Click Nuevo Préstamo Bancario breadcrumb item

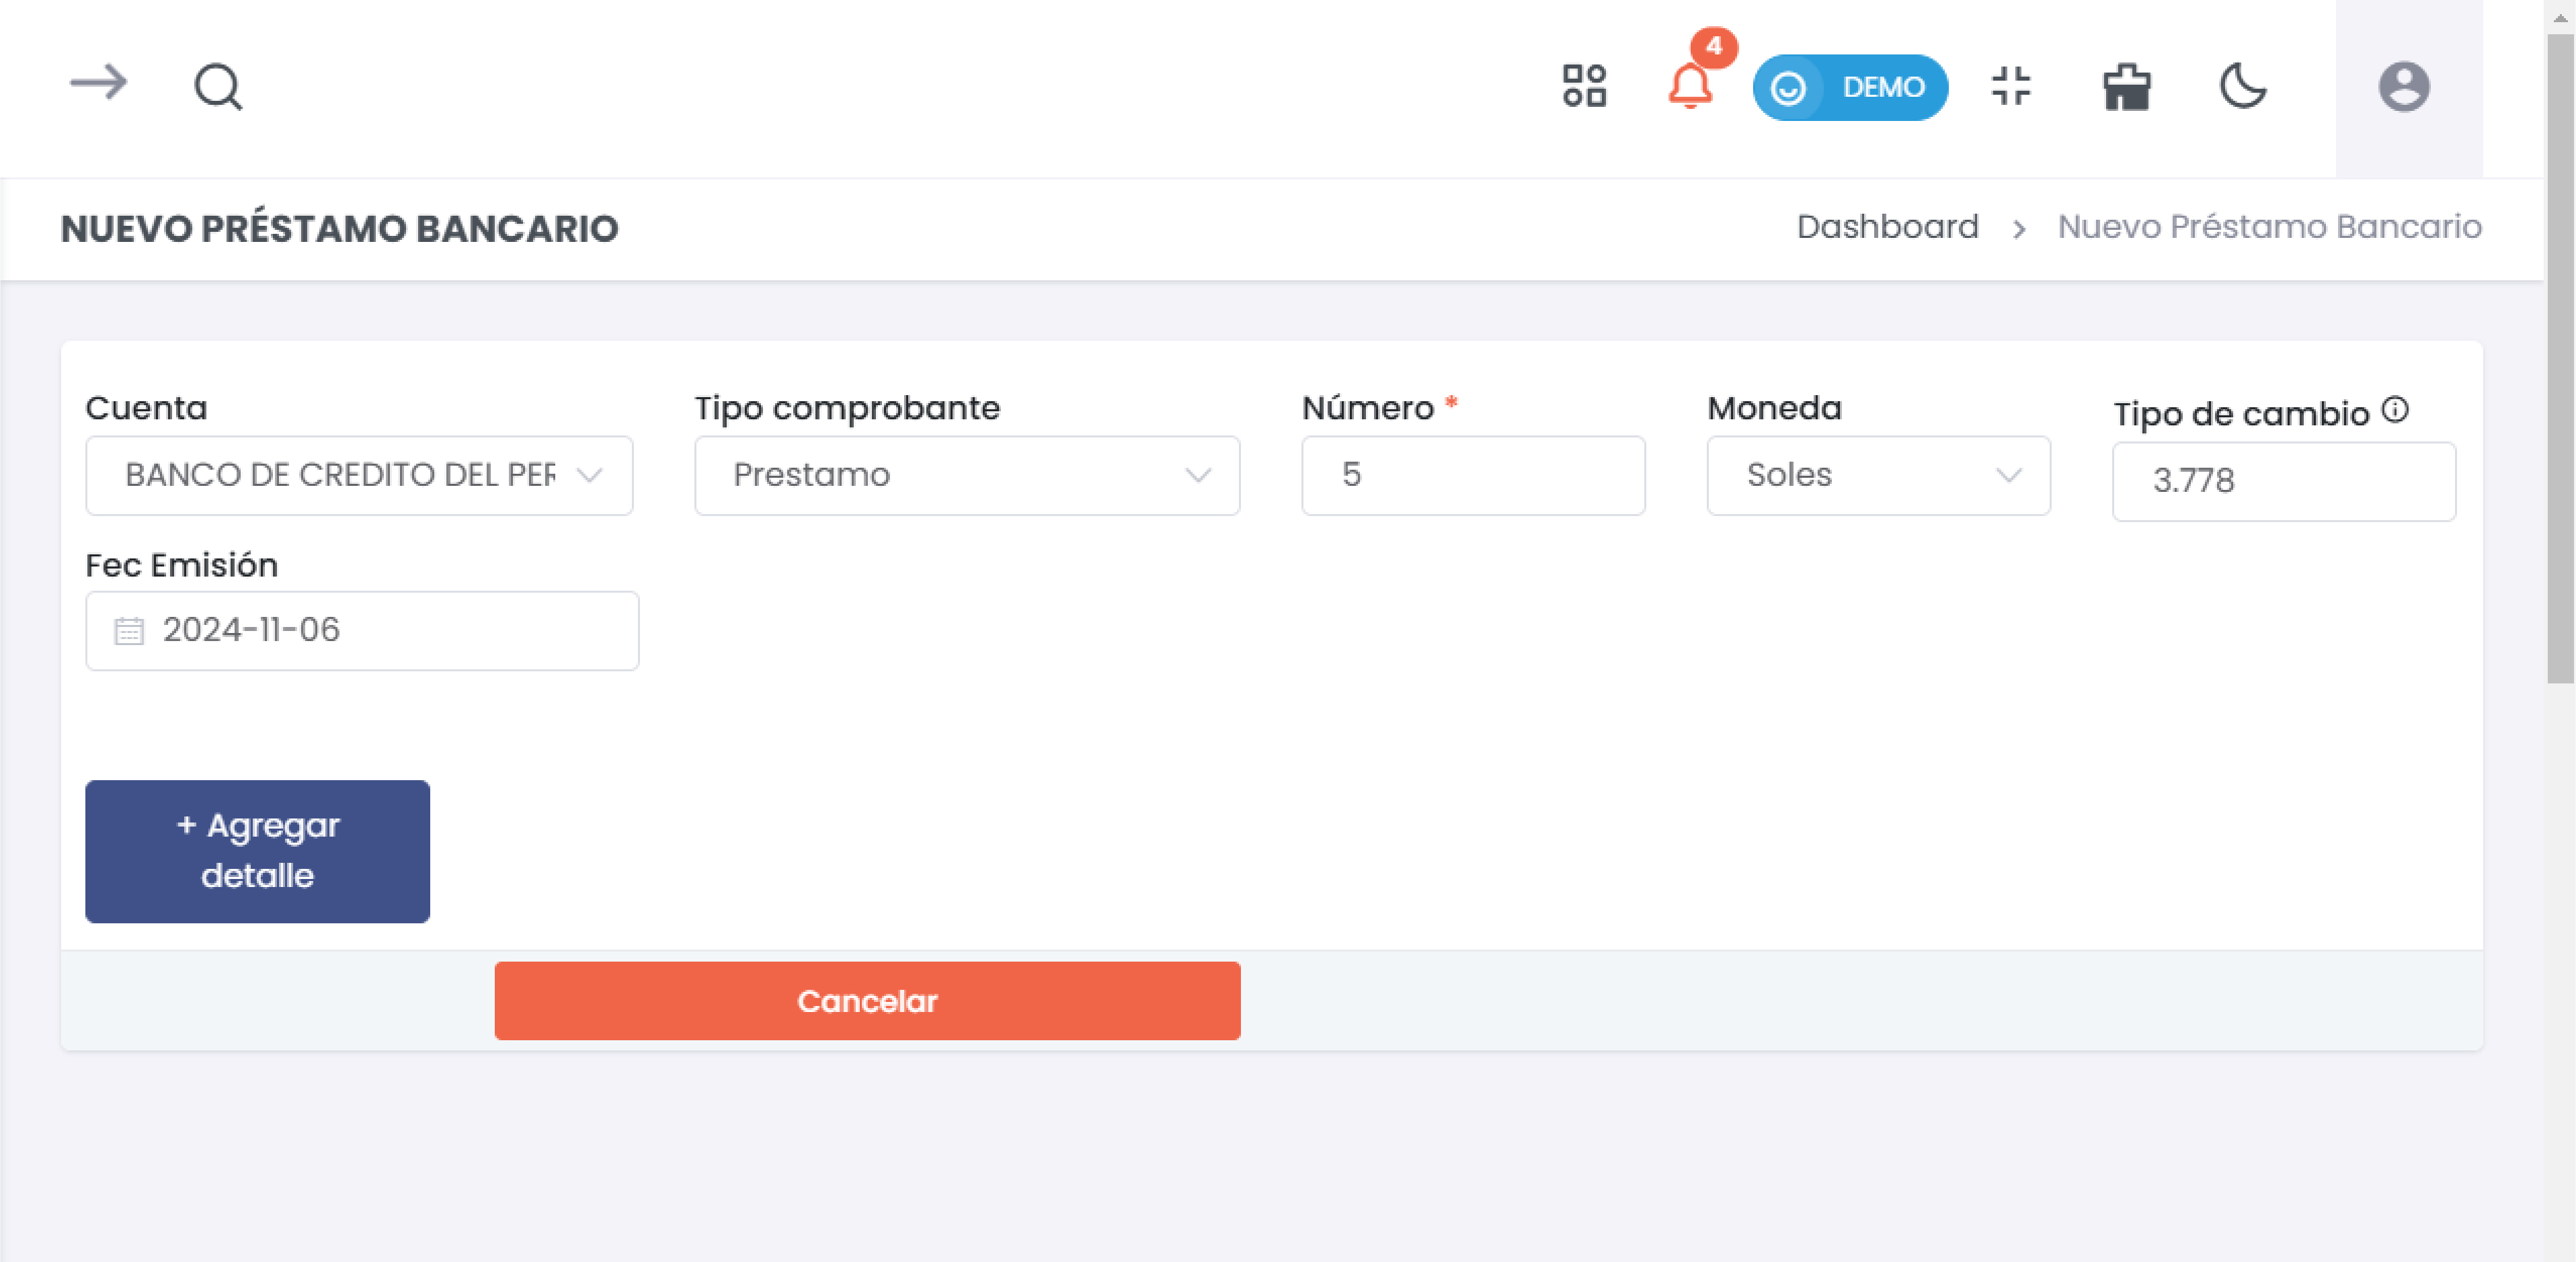pos(2269,227)
